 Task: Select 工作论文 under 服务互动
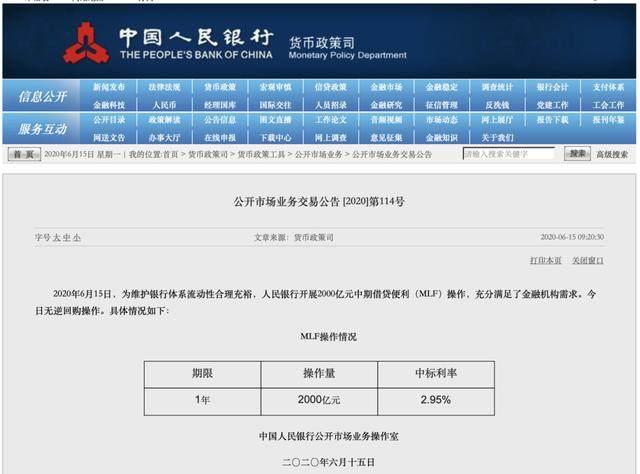331,120
